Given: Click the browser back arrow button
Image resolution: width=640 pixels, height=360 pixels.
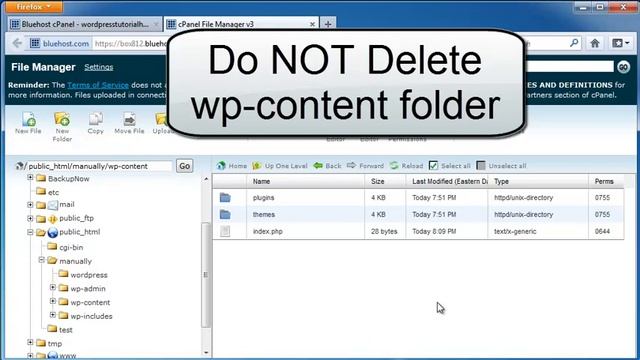Looking at the screenshot, I should pyautogui.click(x=17, y=43).
